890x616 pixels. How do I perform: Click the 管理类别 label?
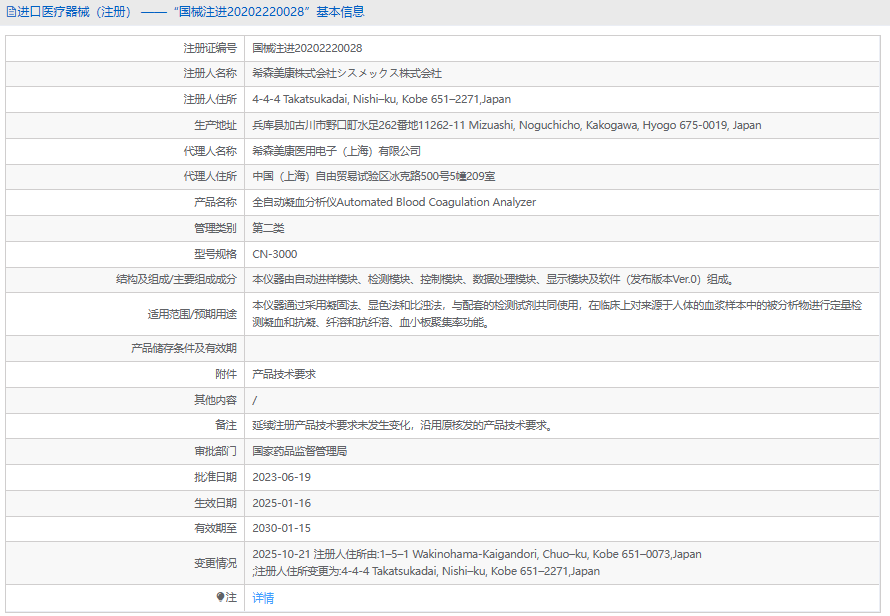(216, 228)
